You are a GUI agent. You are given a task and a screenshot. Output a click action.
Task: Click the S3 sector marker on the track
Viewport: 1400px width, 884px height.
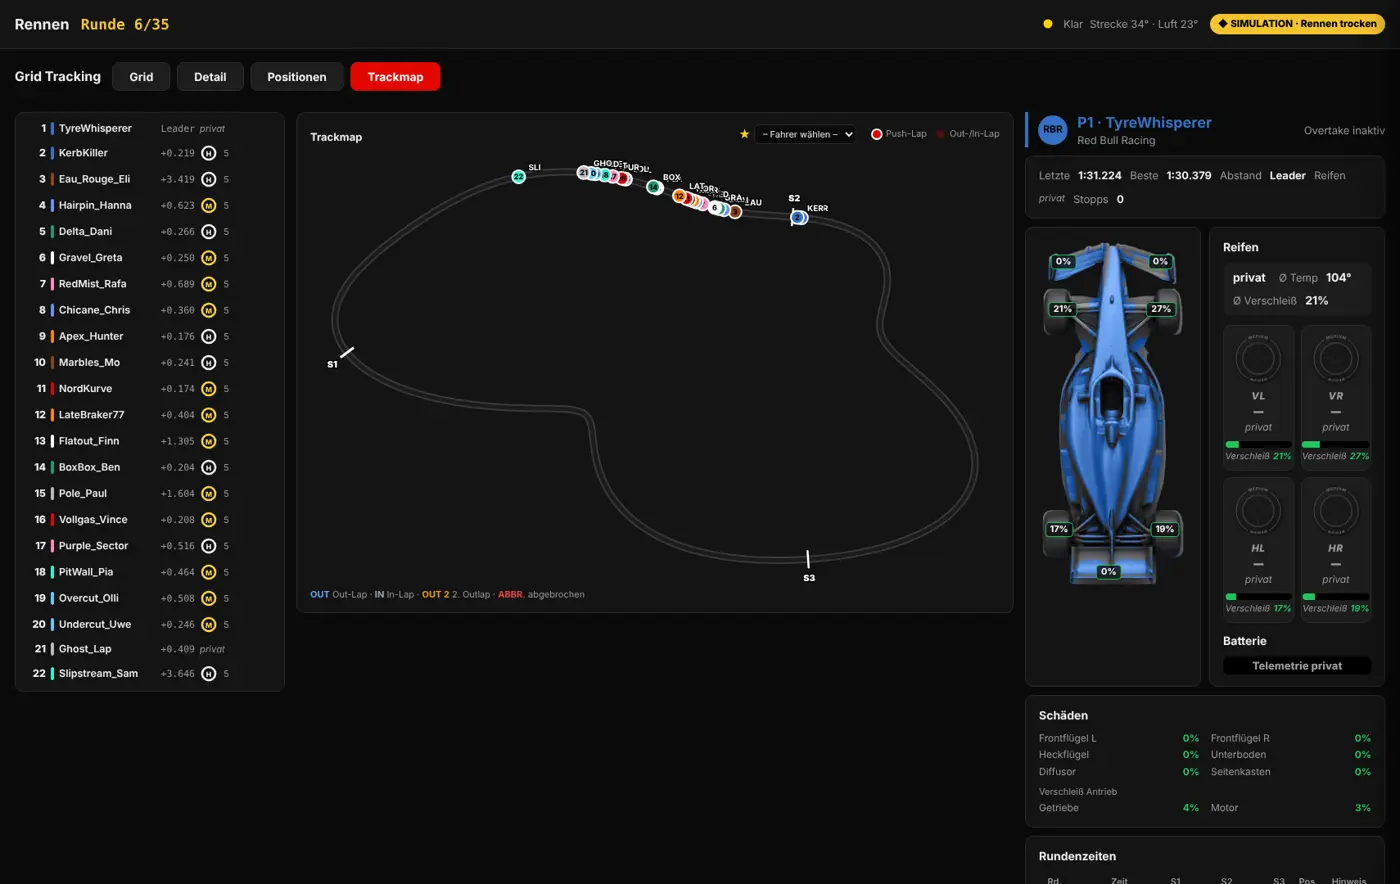point(808,559)
